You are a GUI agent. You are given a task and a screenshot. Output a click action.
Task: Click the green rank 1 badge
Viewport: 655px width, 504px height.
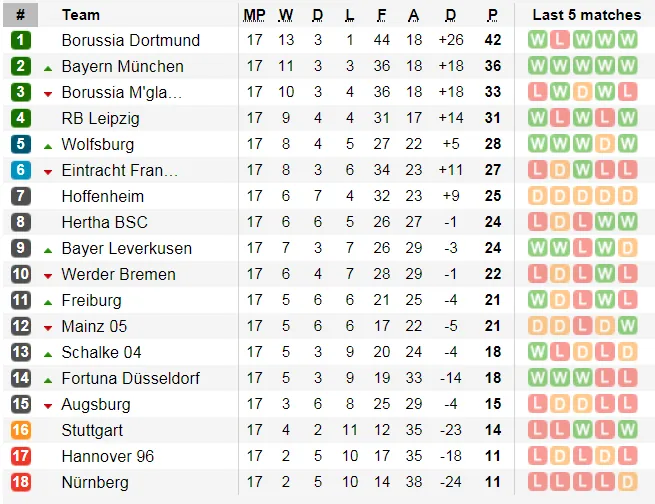[x=21, y=40]
